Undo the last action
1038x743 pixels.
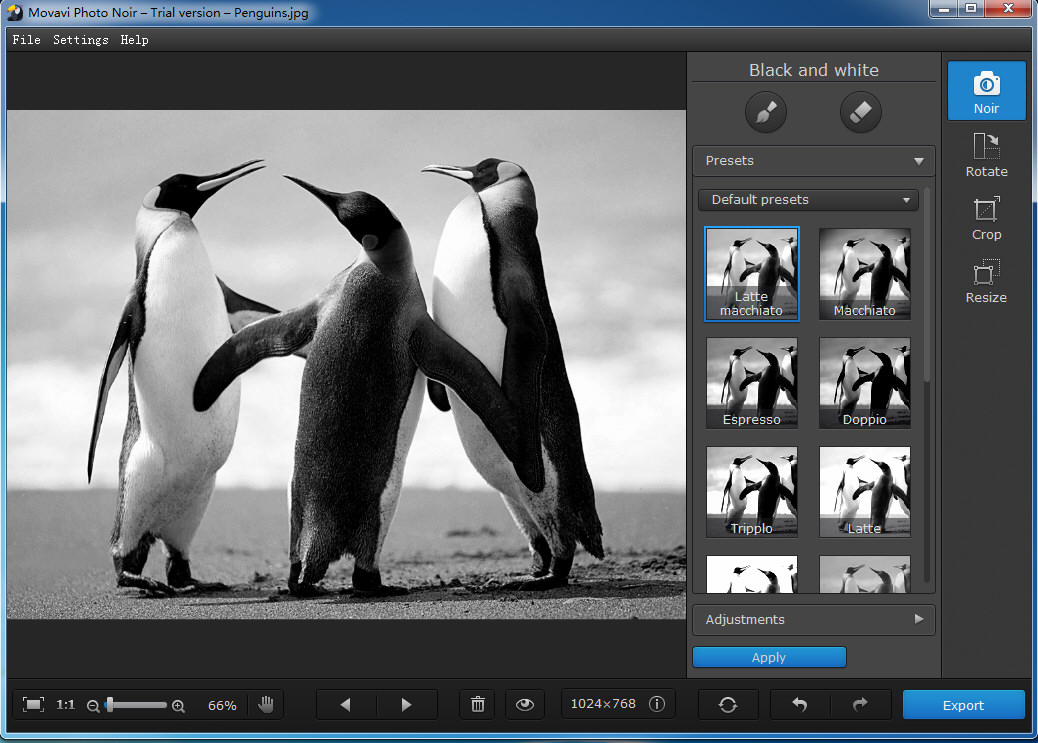click(x=800, y=704)
